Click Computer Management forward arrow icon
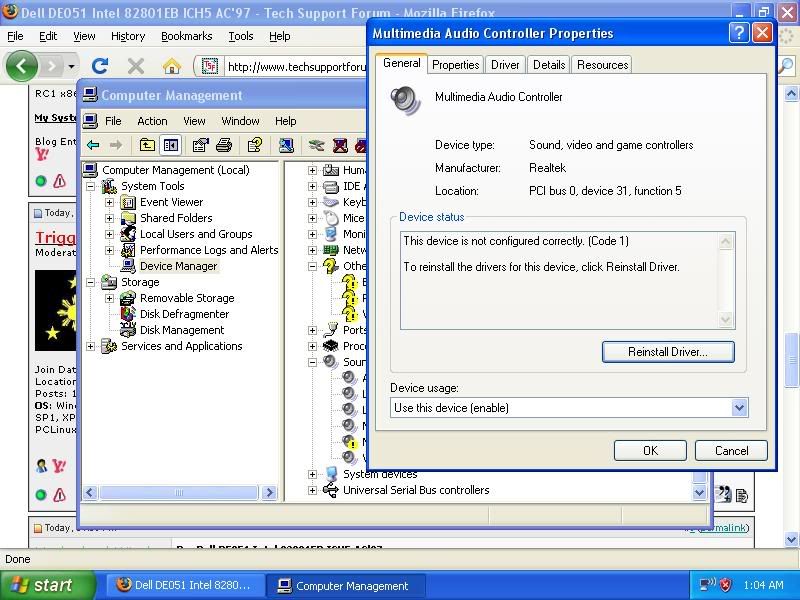This screenshot has height=600, width=800. click(x=116, y=145)
